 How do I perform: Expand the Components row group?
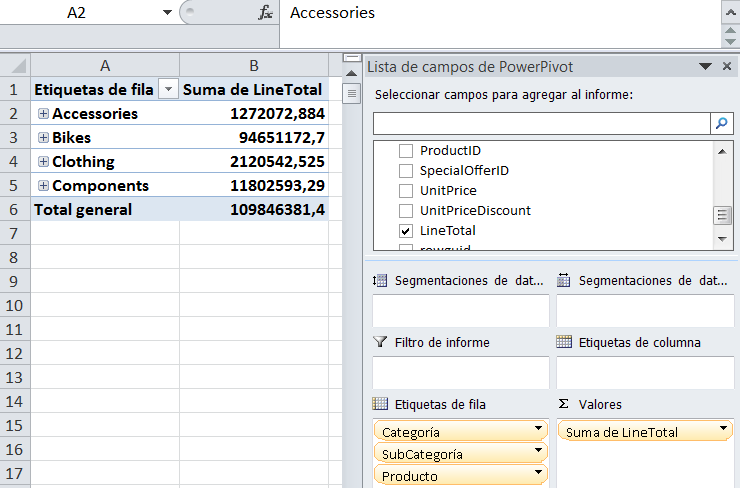coord(43,186)
